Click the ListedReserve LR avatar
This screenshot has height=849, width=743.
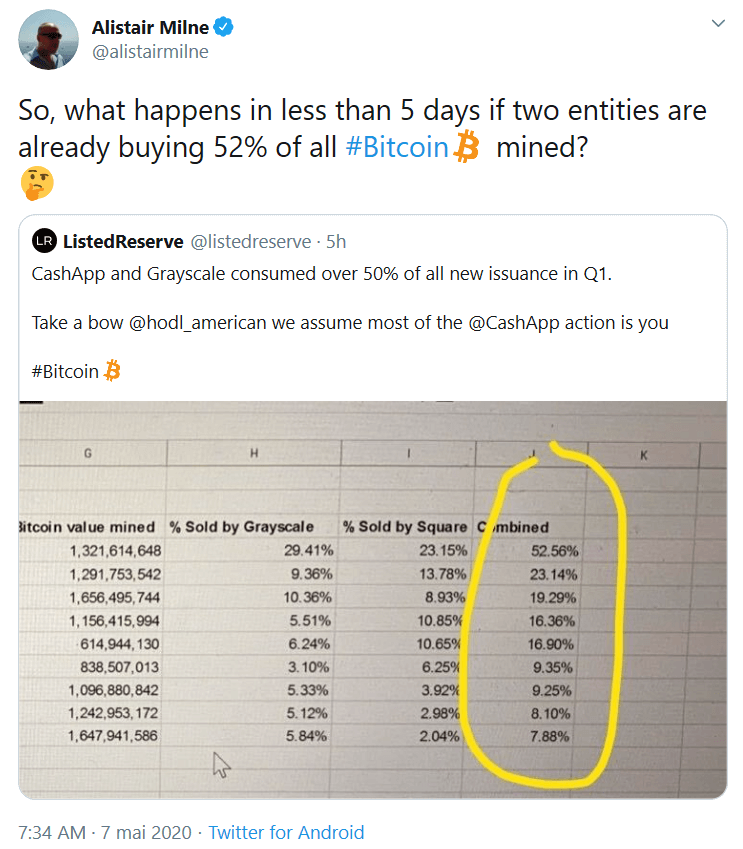(44, 241)
